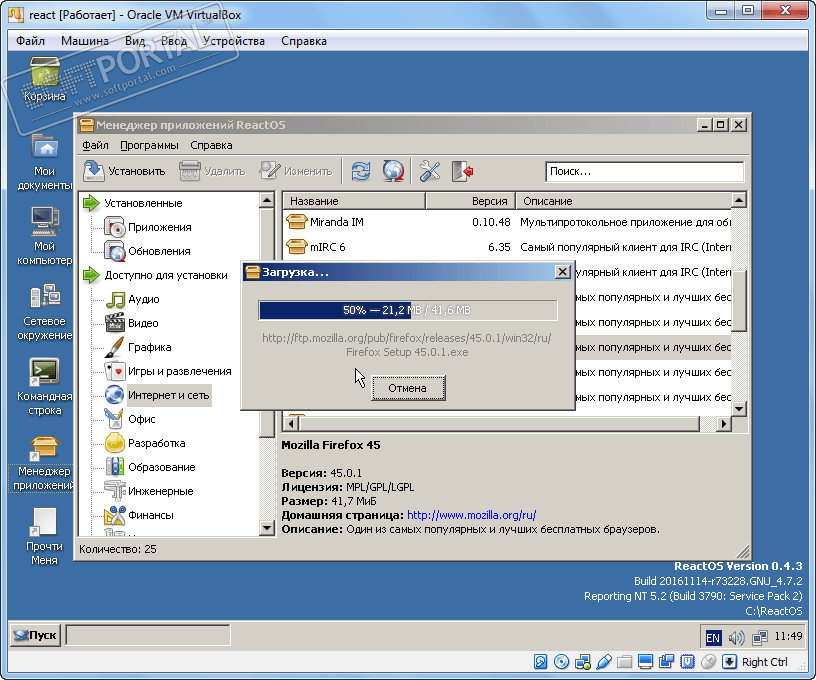The width and height of the screenshot is (816, 680).
Task: Open Прочти Меня desktop icon
Action: coord(44,537)
